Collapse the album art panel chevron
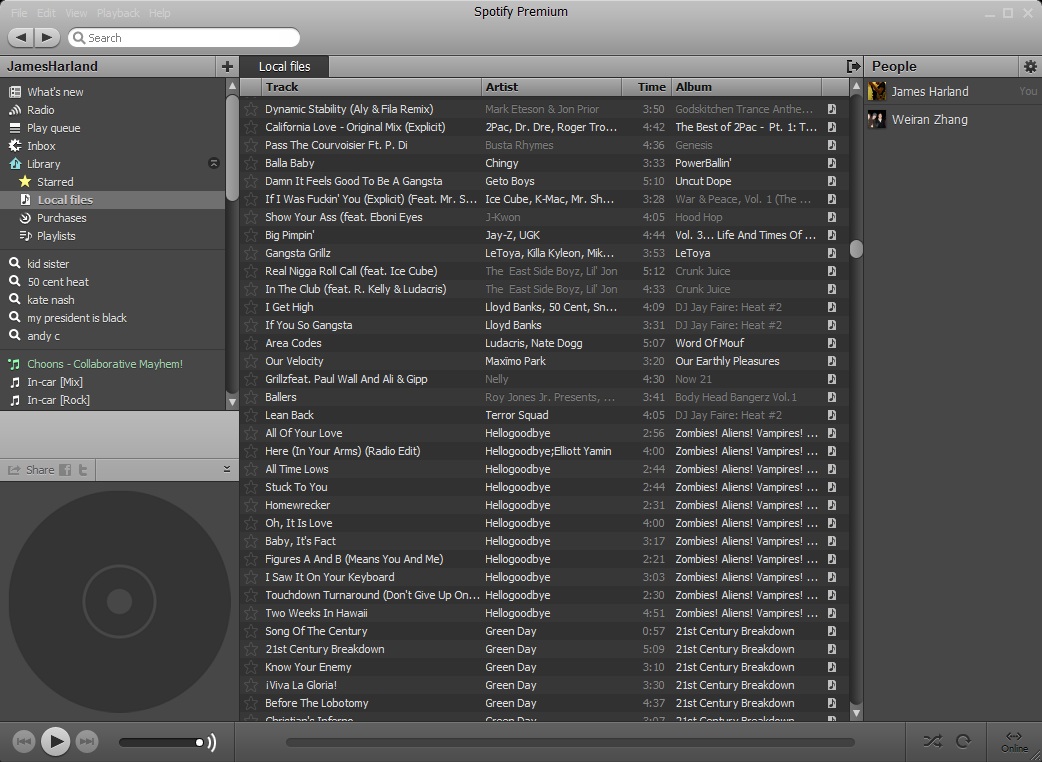The height and width of the screenshot is (762, 1042). pos(227,469)
